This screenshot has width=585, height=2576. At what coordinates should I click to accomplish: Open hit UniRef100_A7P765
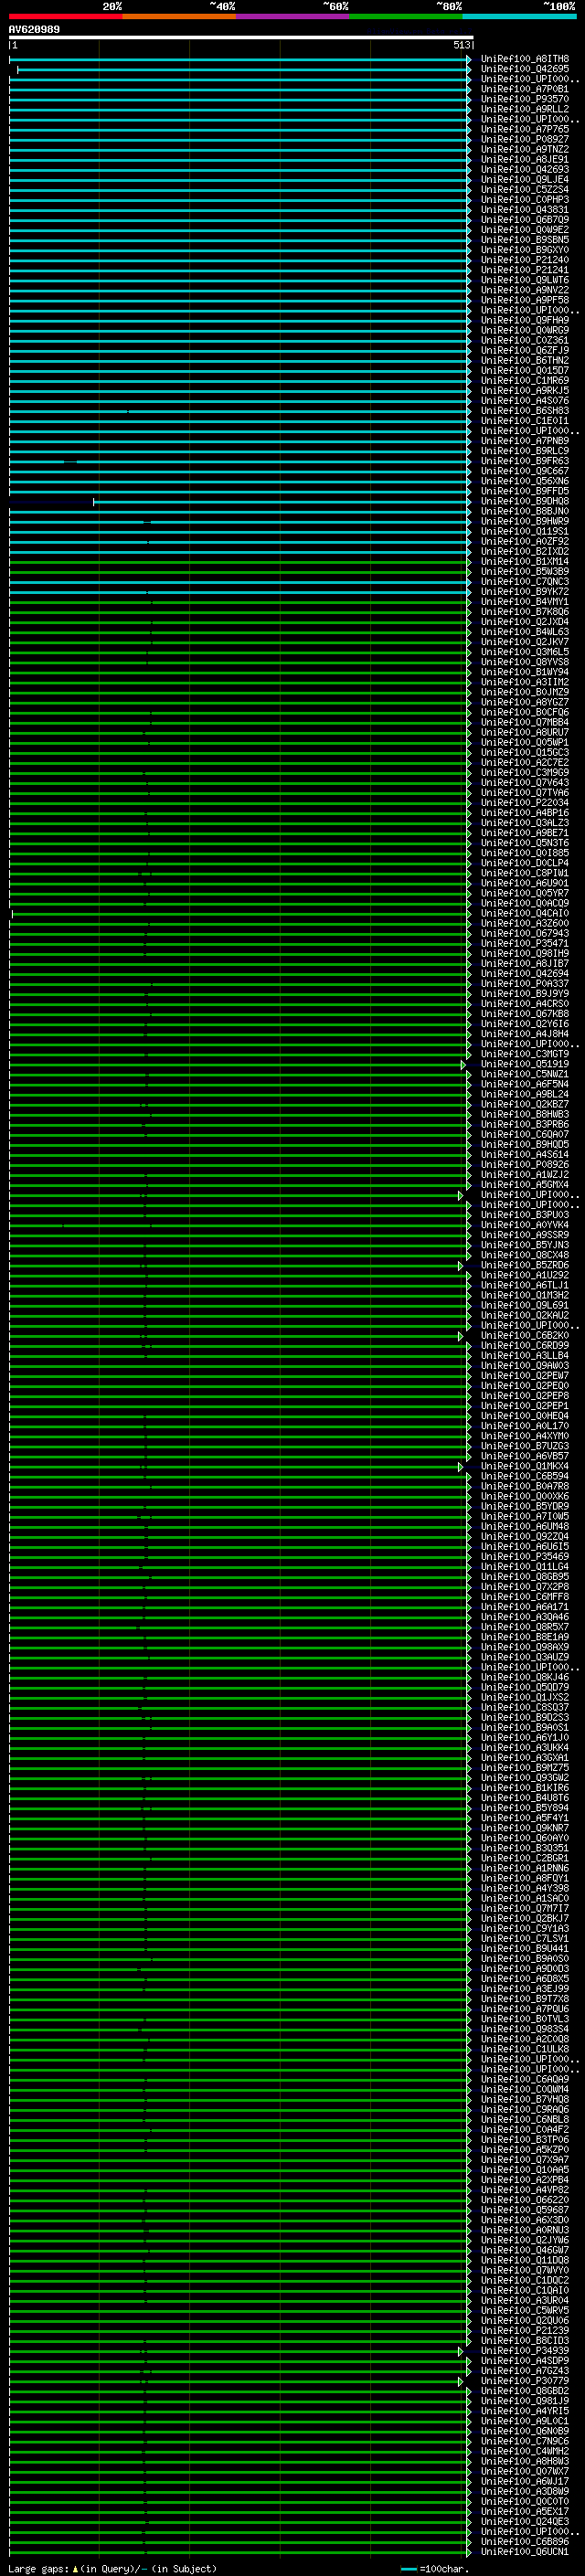click(525, 129)
